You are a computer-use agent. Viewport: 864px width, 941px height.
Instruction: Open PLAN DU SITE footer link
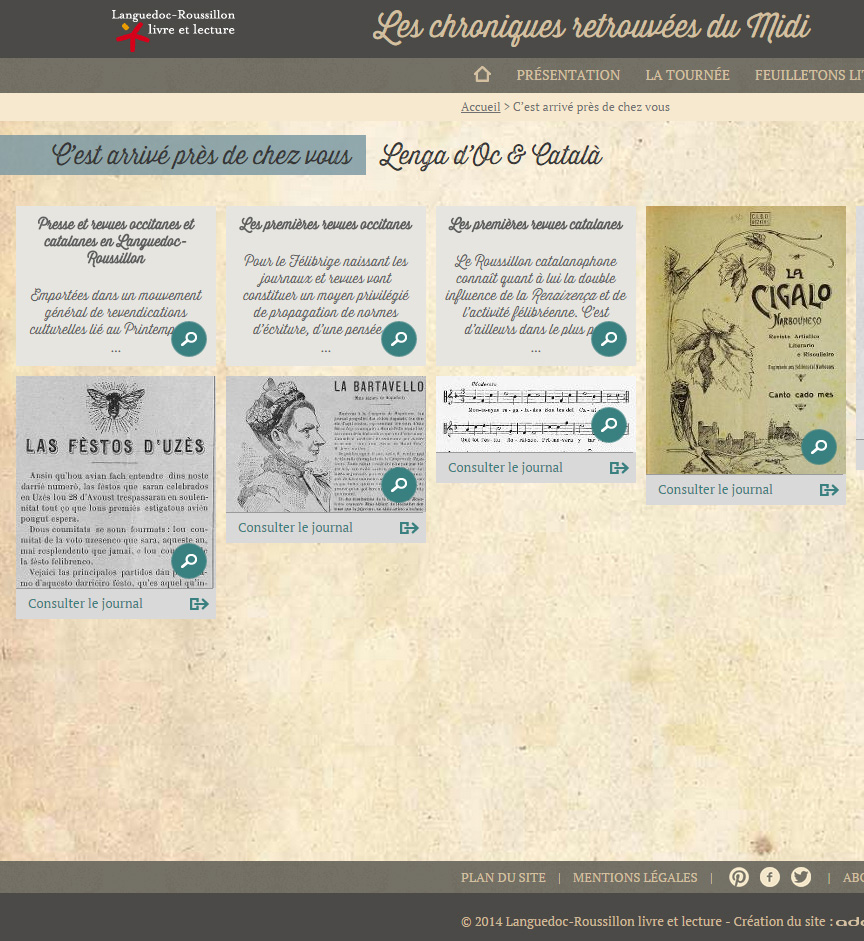(x=503, y=877)
